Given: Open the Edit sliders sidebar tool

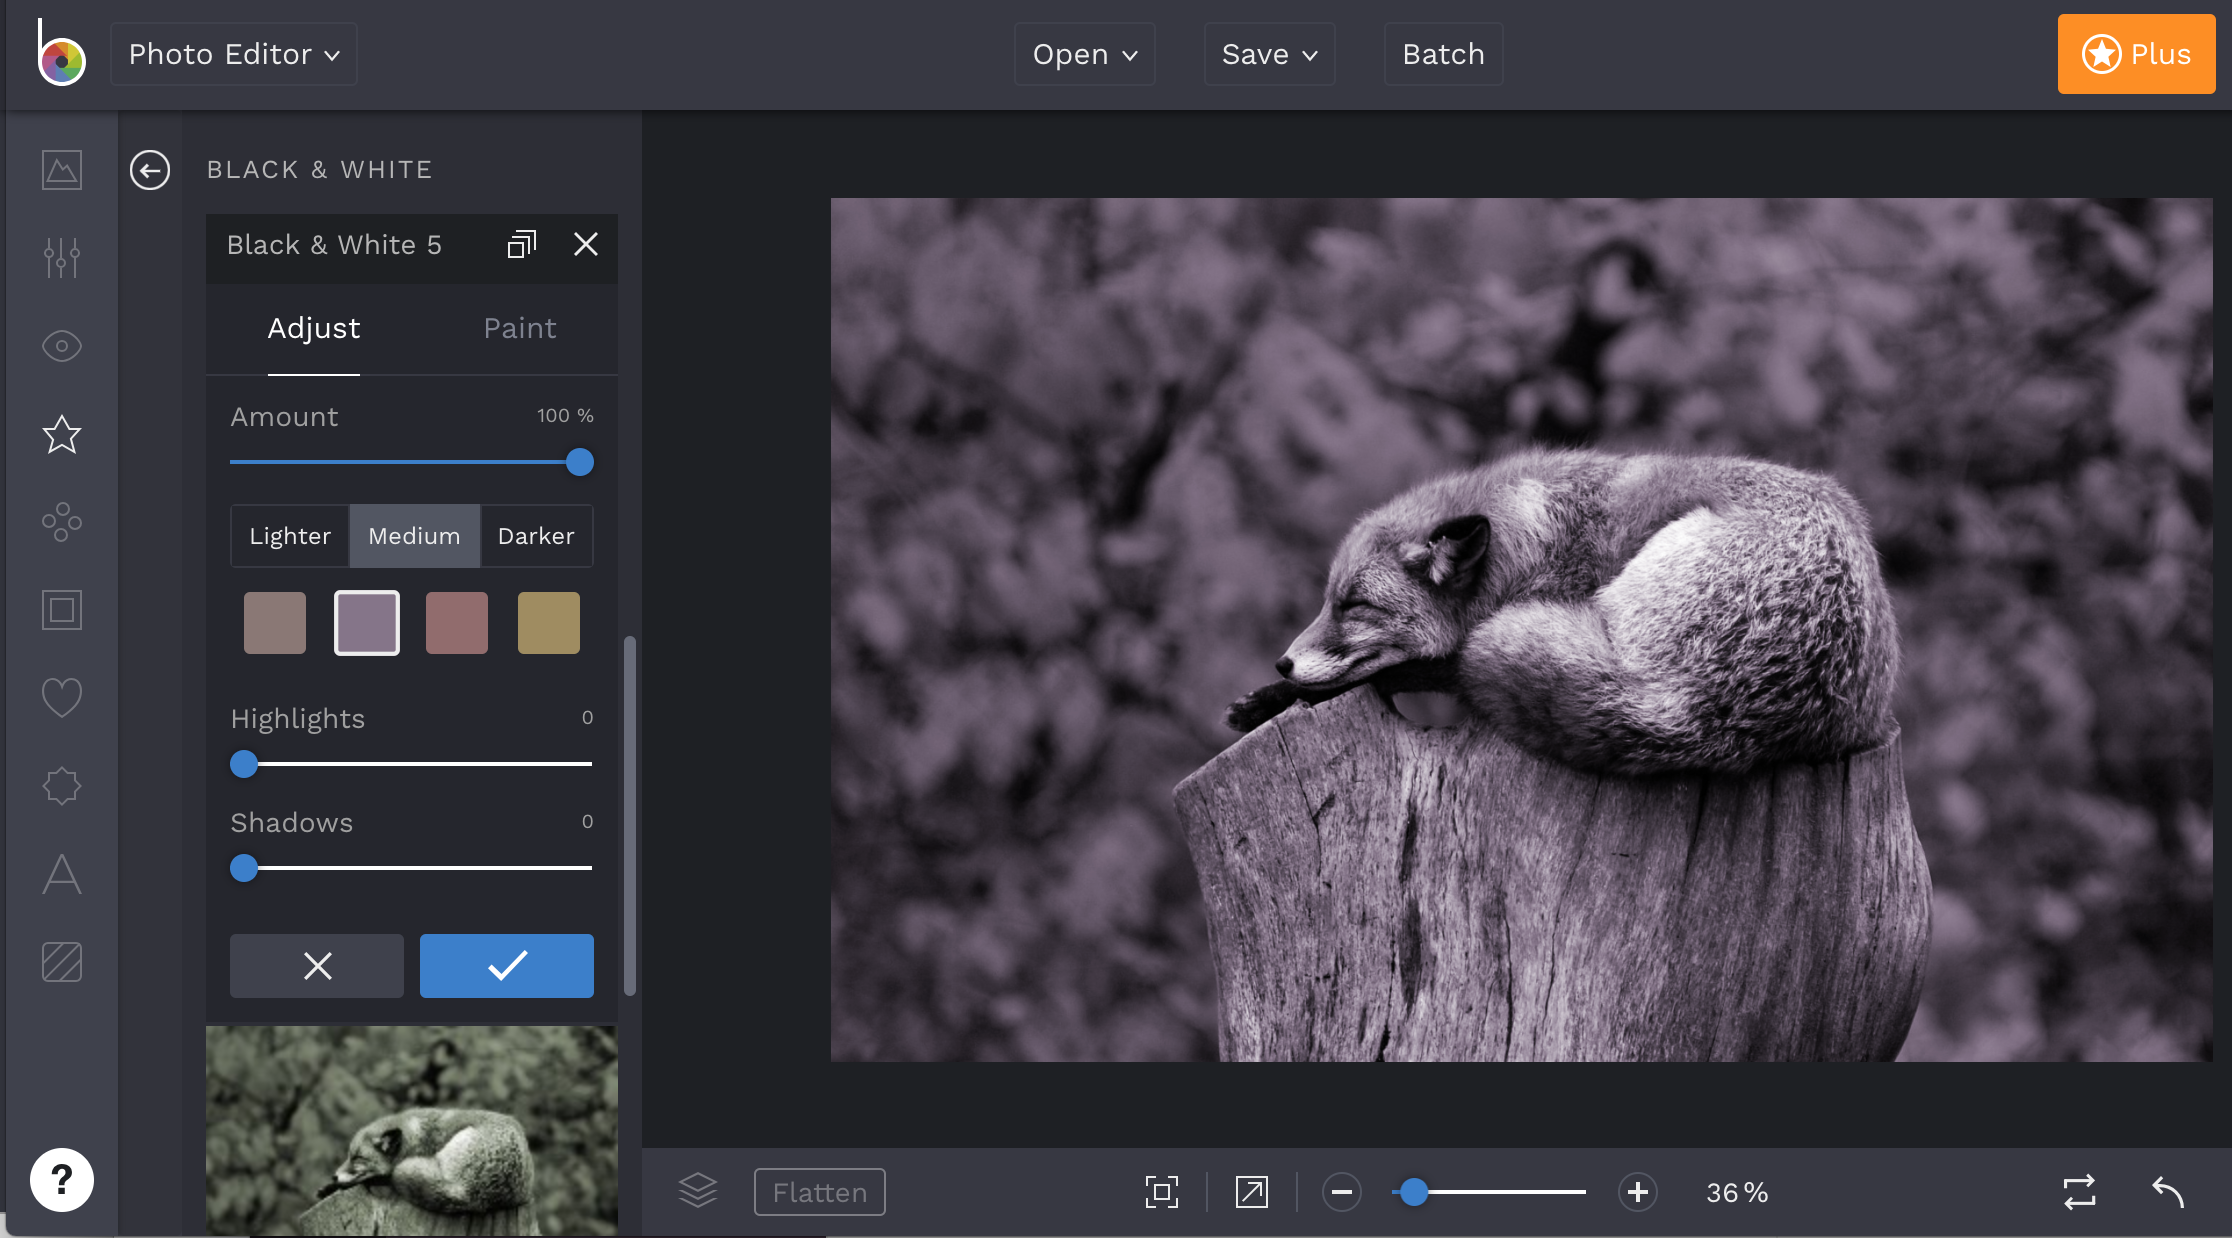Looking at the screenshot, I should coord(62,258).
